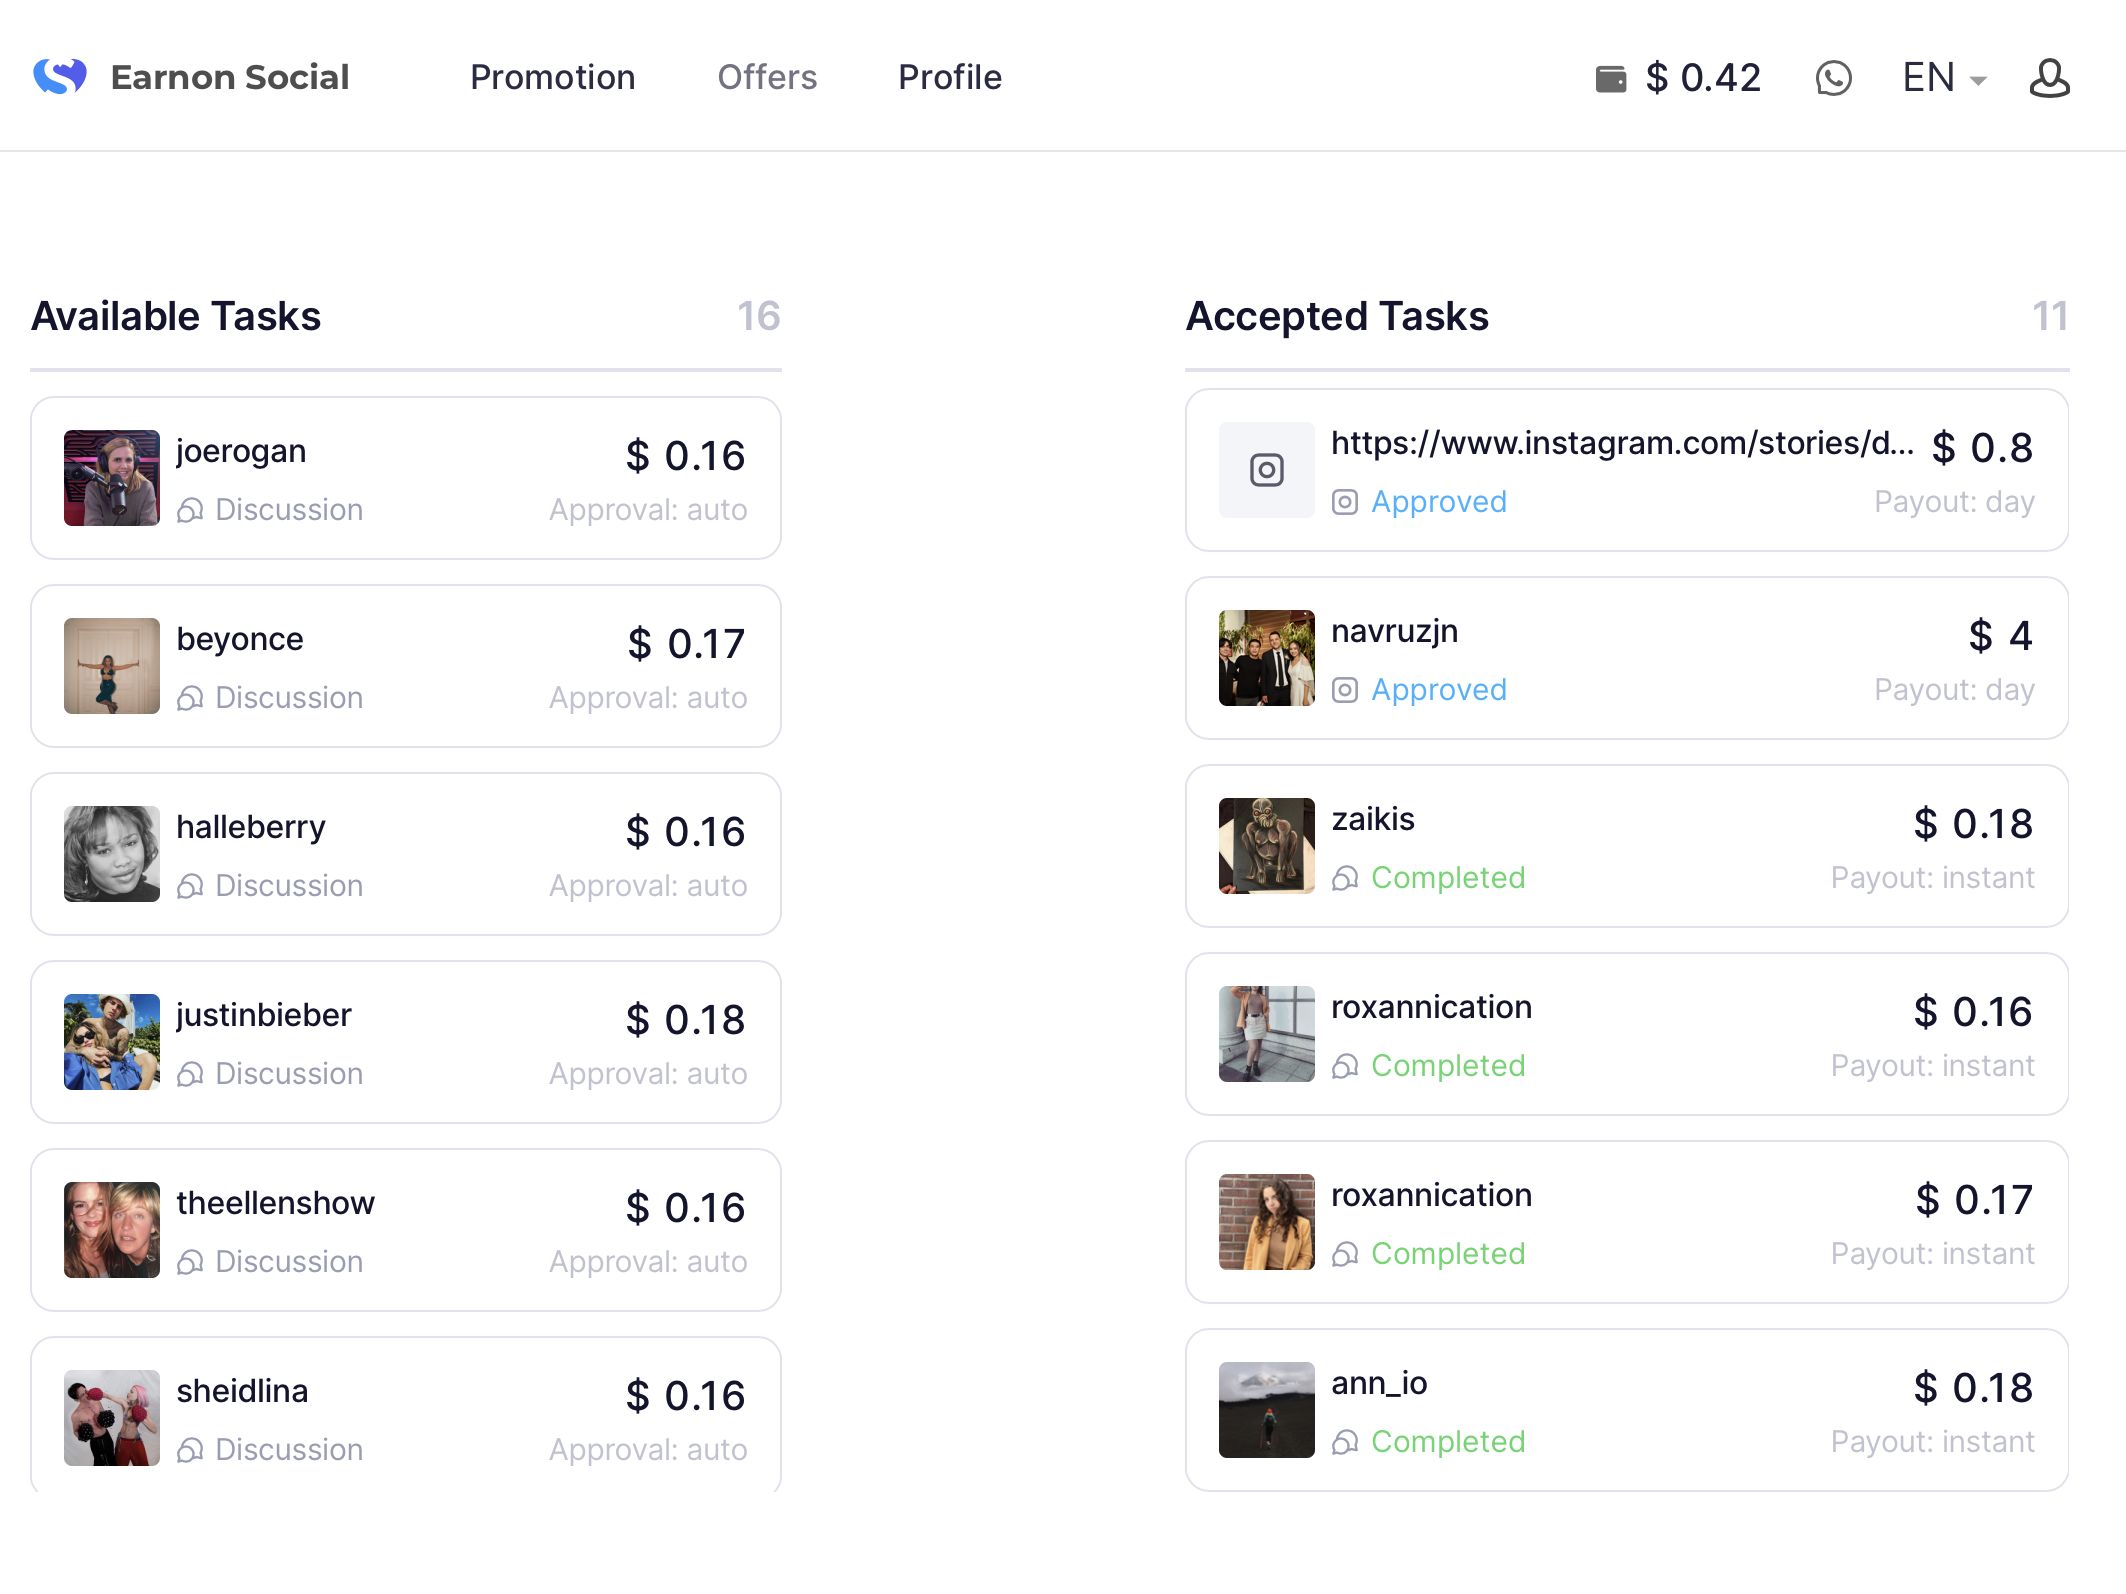The width and height of the screenshot is (2126, 1594).
Task: Click the $ 0.42 balance amount
Action: pyautogui.click(x=1703, y=78)
